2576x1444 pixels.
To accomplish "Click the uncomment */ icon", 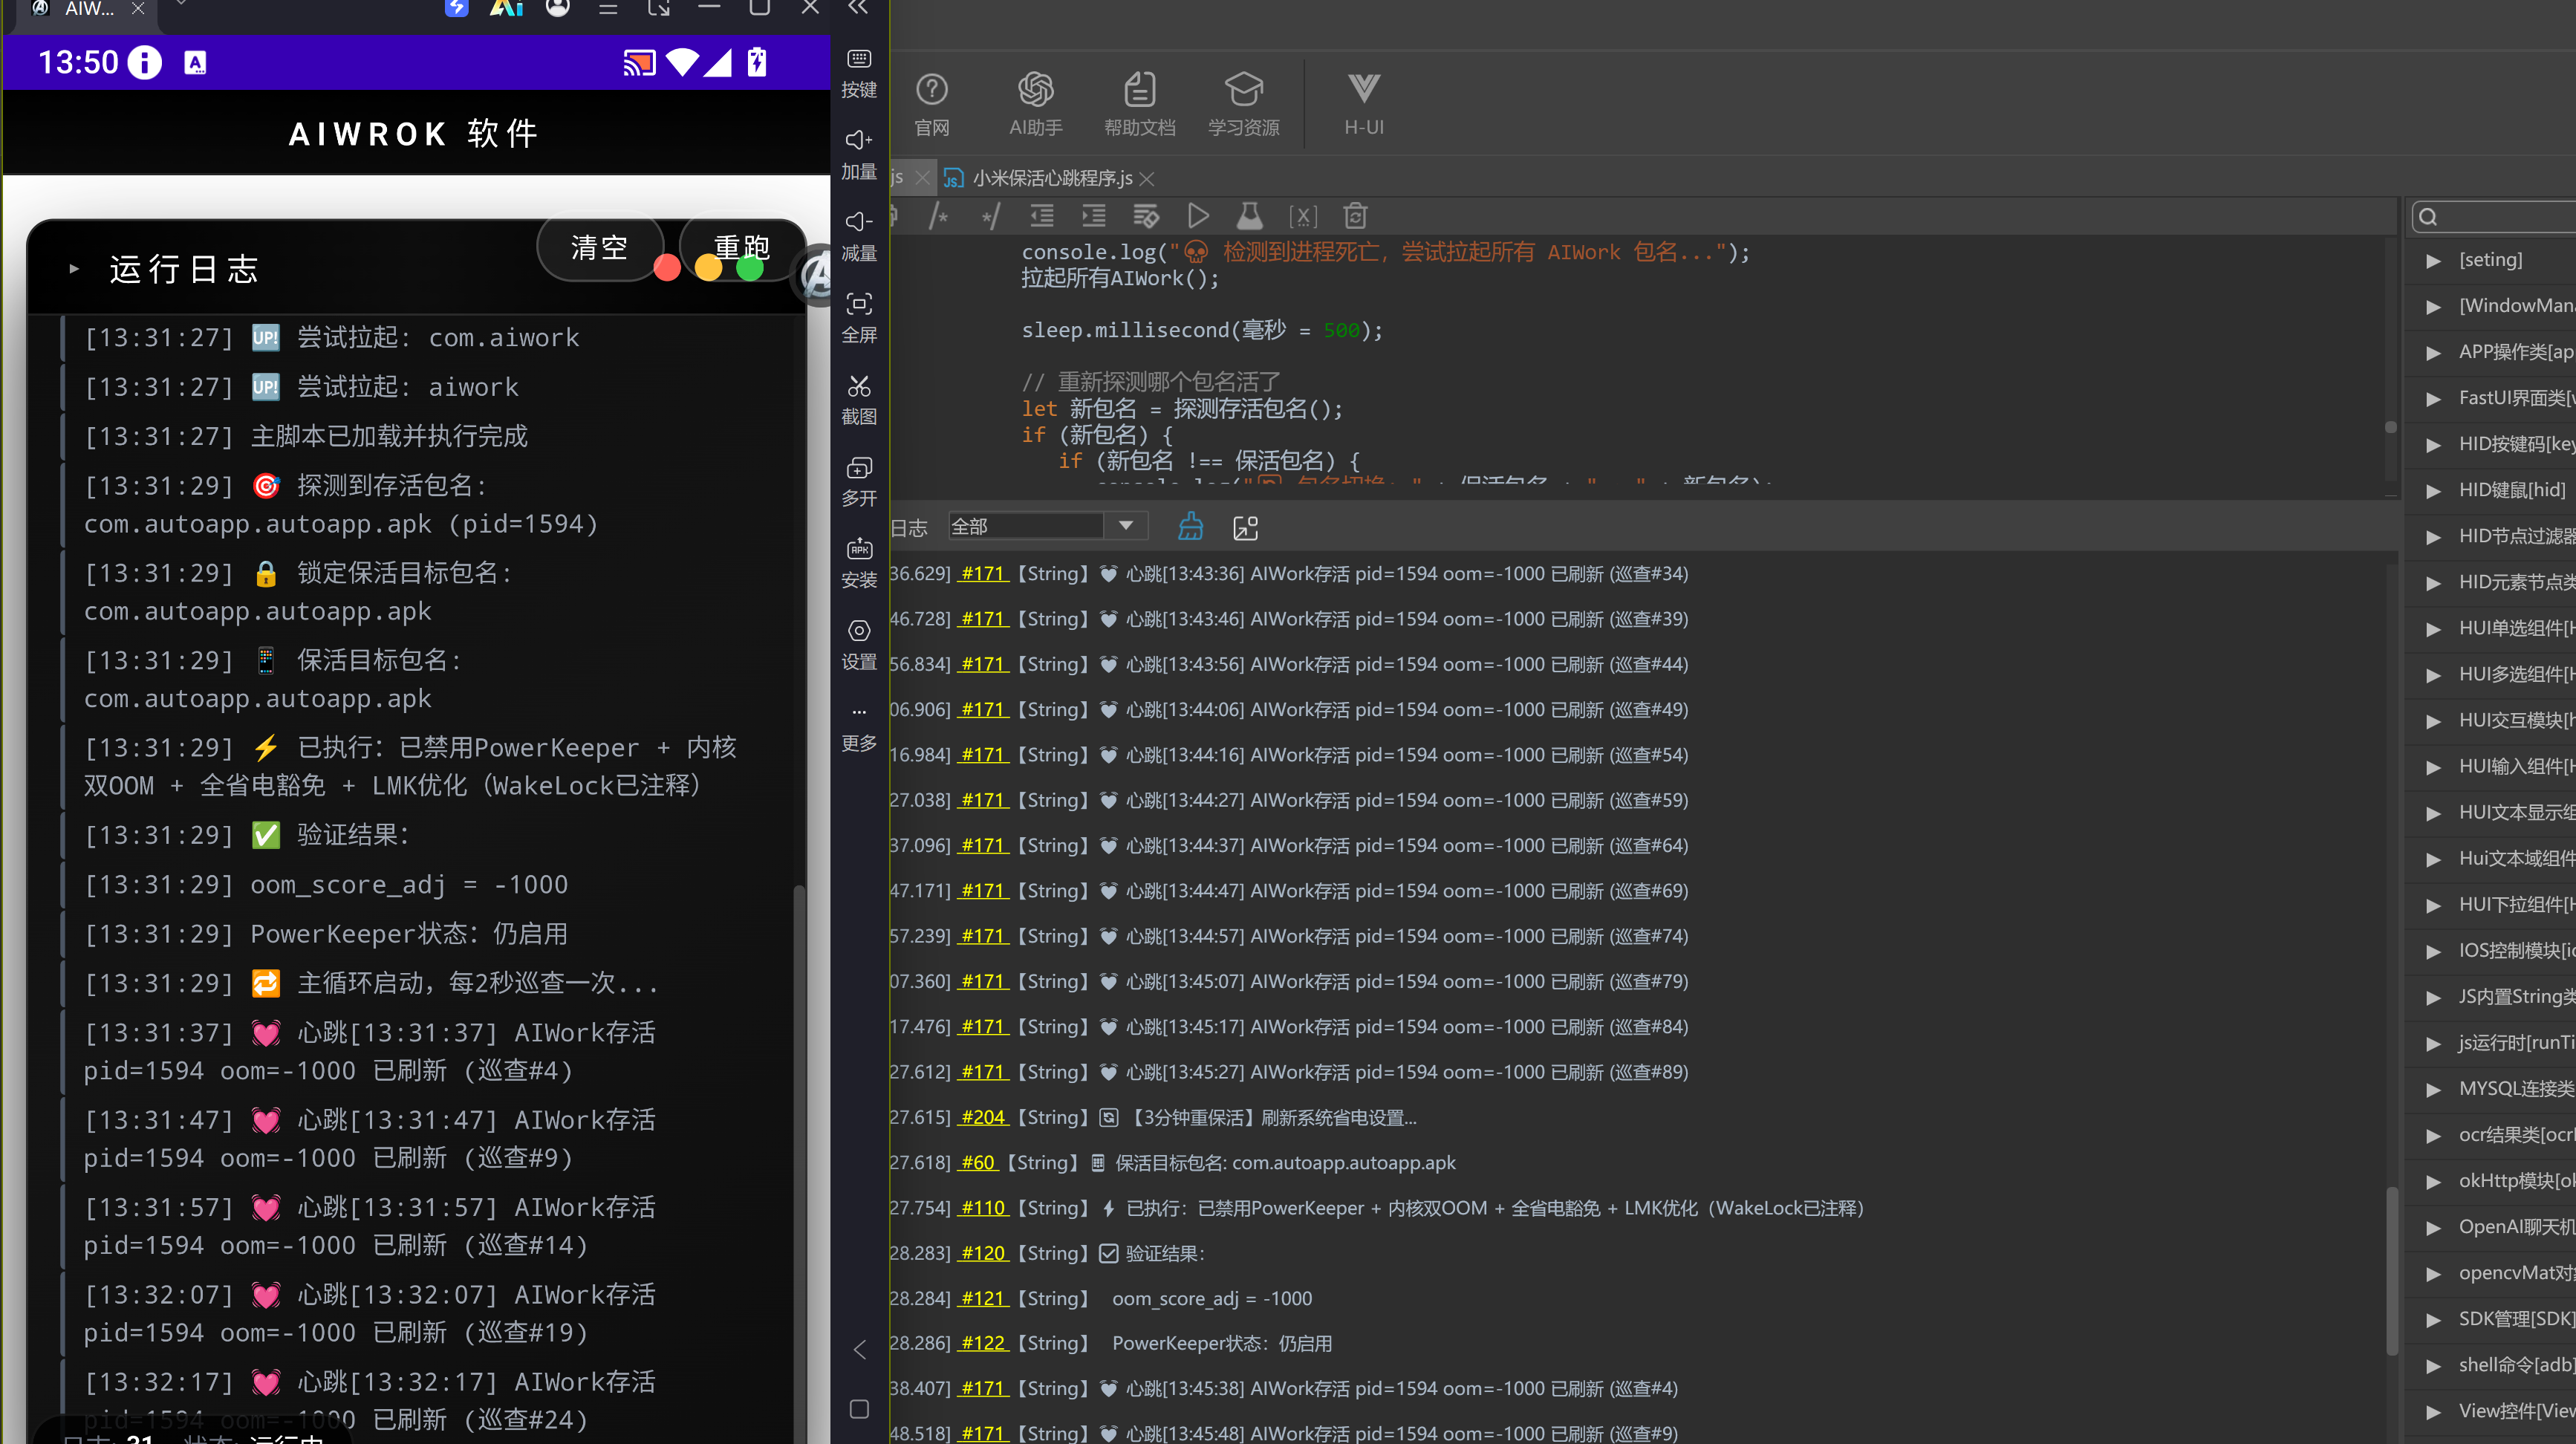I will [990, 216].
